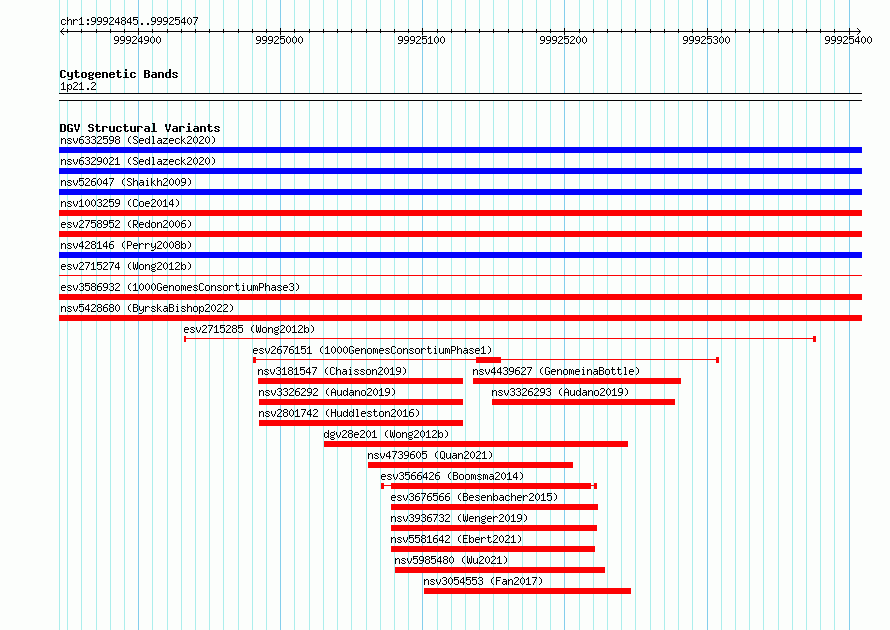Select nsv4739605 (Quan2021) label
The width and height of the screenshot is (890, 630).
tap(430, 455)
